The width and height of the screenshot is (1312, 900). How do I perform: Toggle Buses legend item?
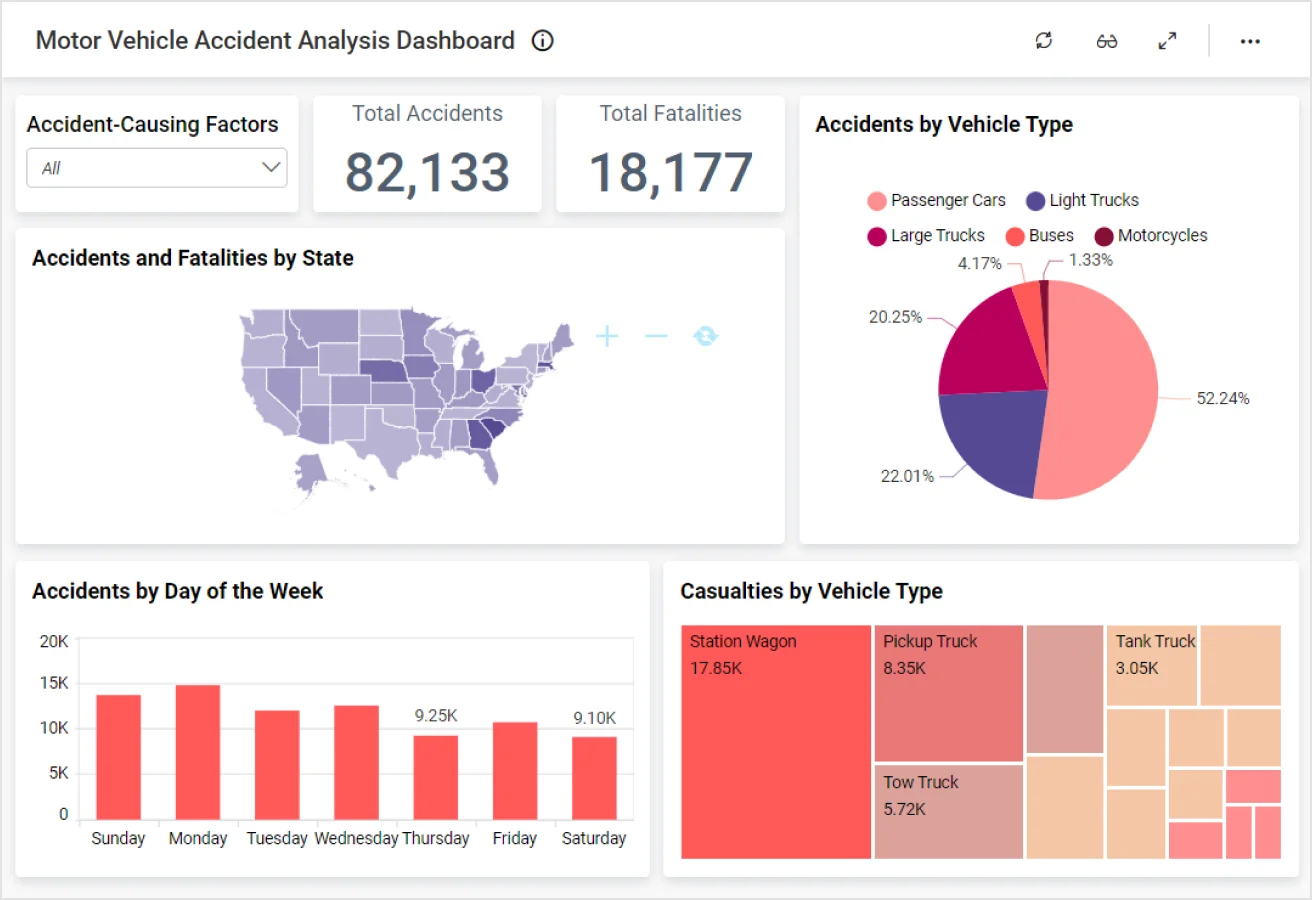tap(1039, 236)
